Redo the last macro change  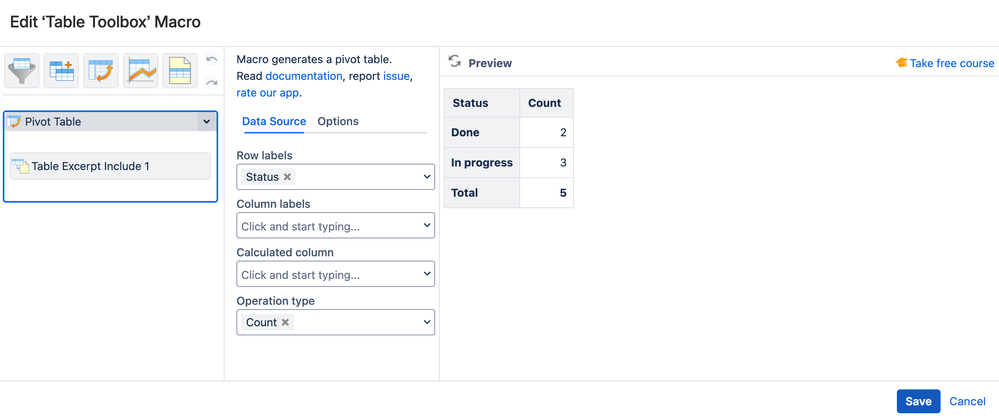tap(211, 83)
